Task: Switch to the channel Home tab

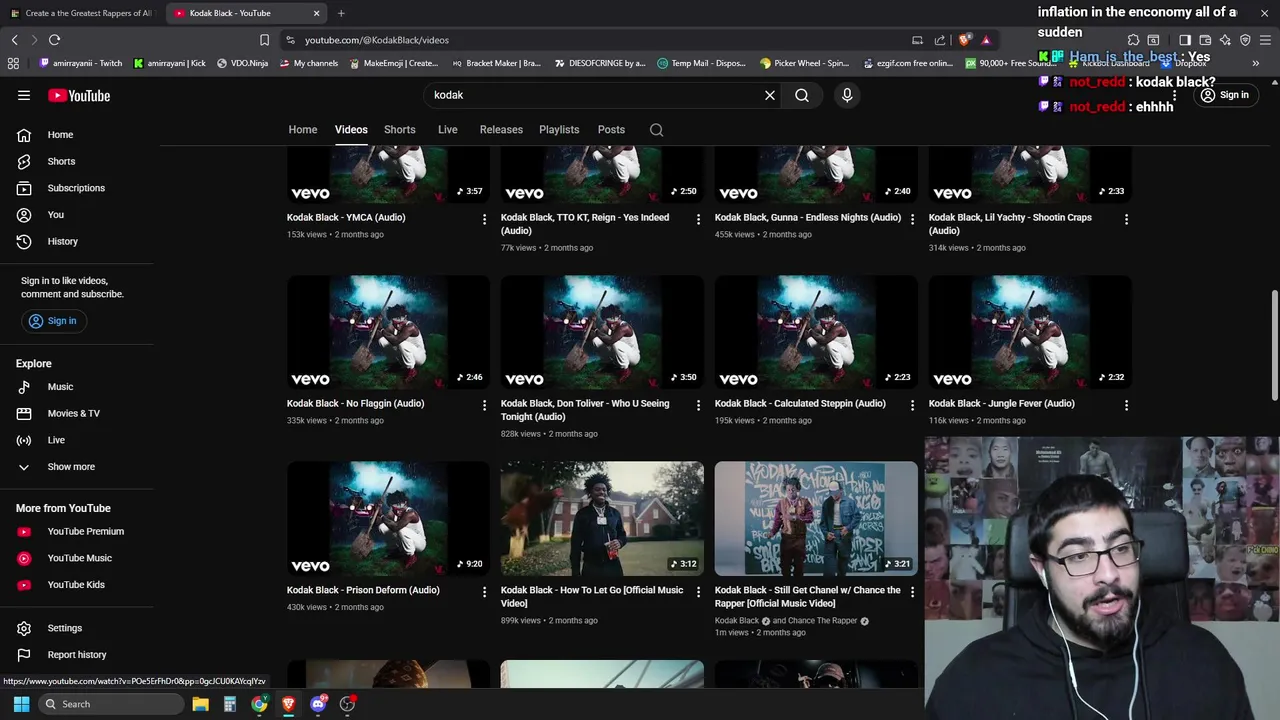Action: coord(303,130)
